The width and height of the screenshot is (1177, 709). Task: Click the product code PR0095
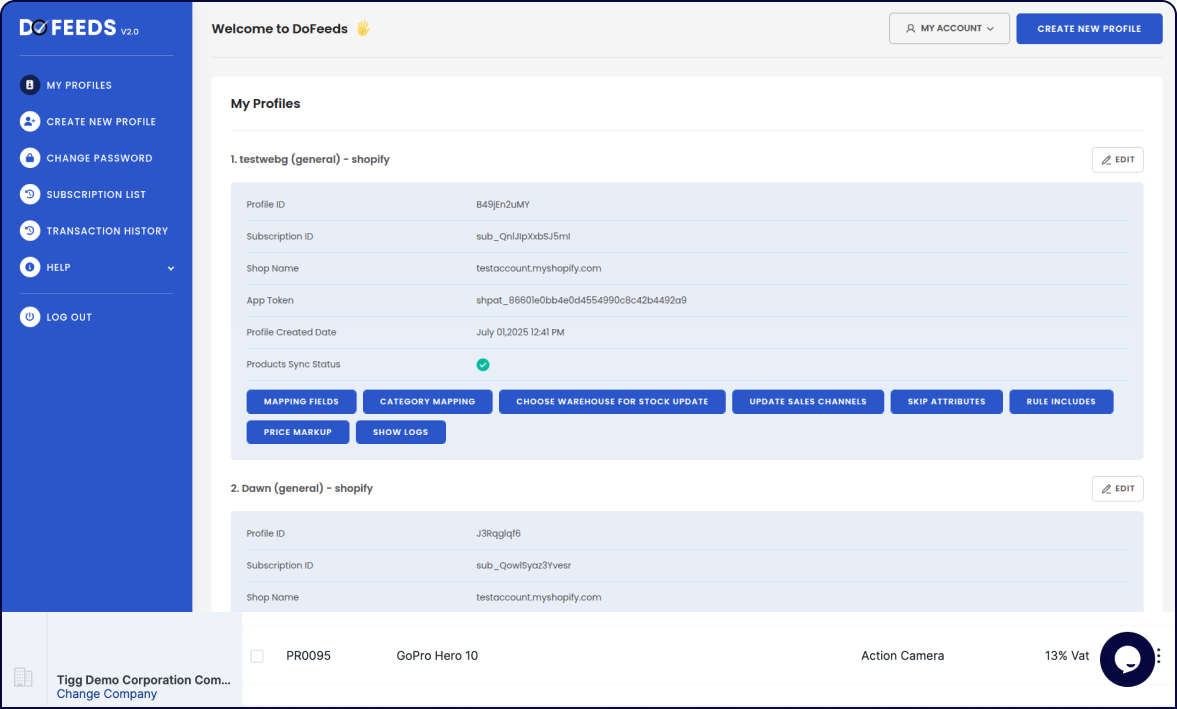tap(309, 656)
